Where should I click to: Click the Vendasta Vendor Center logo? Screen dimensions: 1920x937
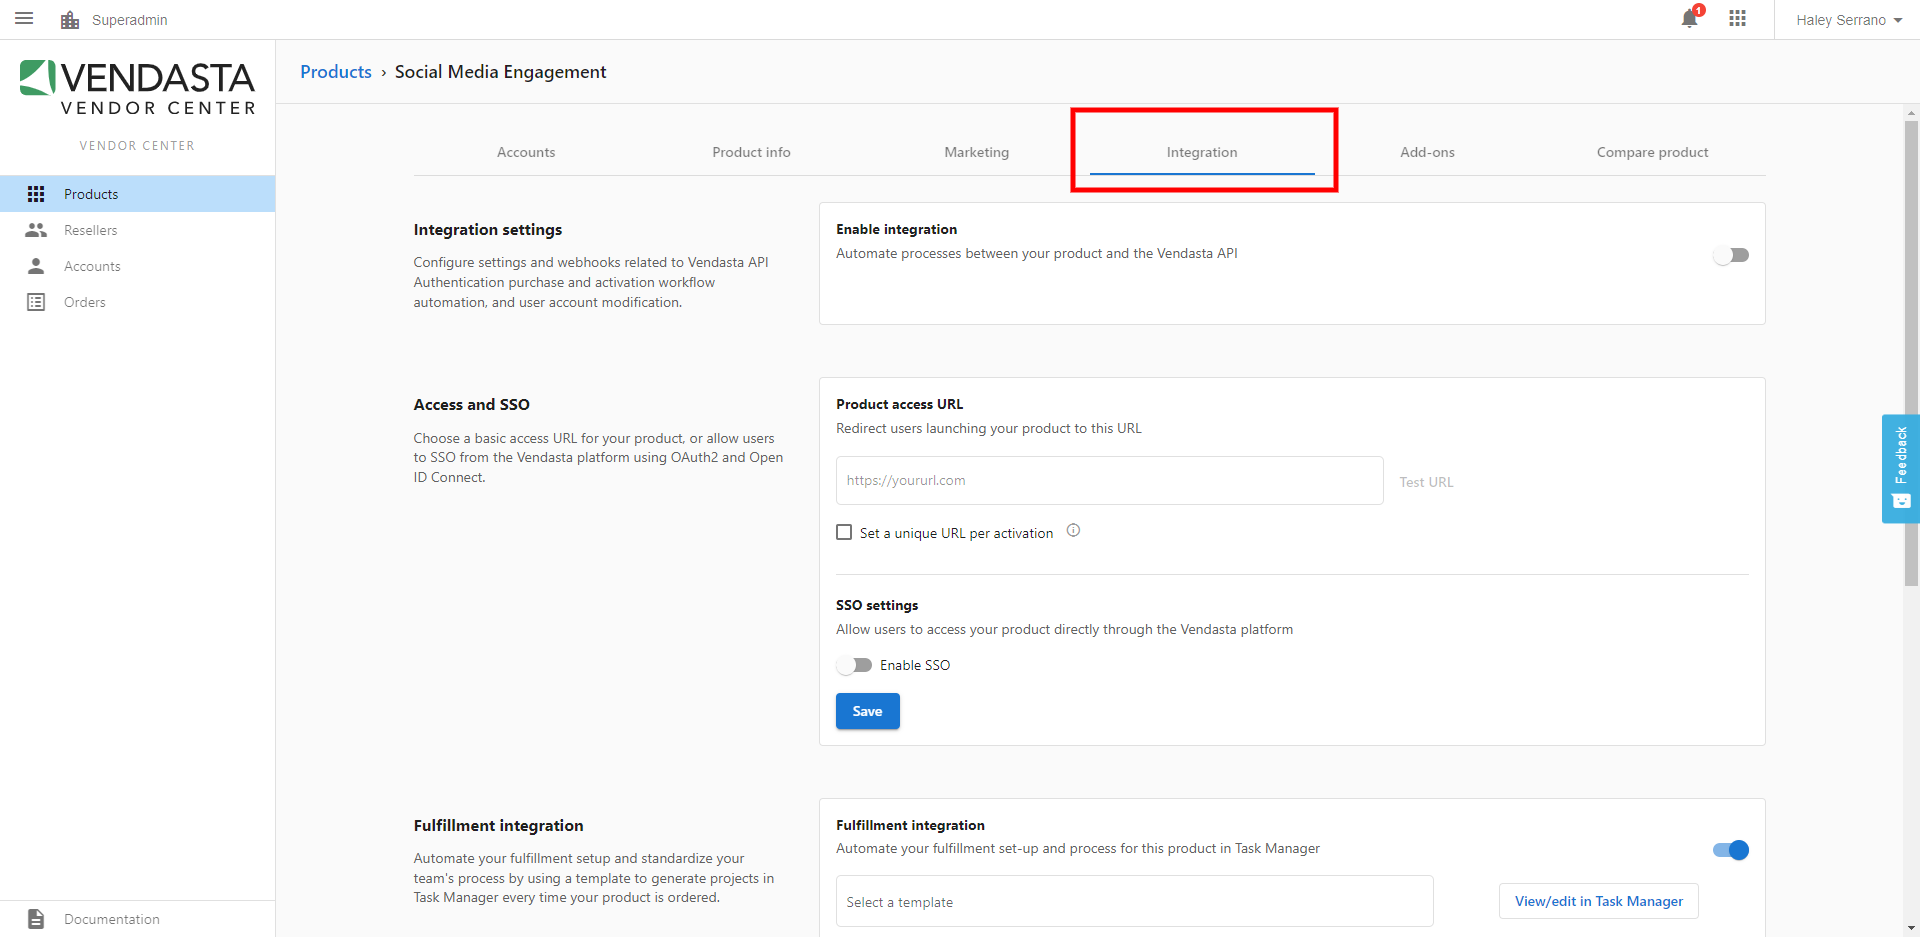[x=138, y=88]
